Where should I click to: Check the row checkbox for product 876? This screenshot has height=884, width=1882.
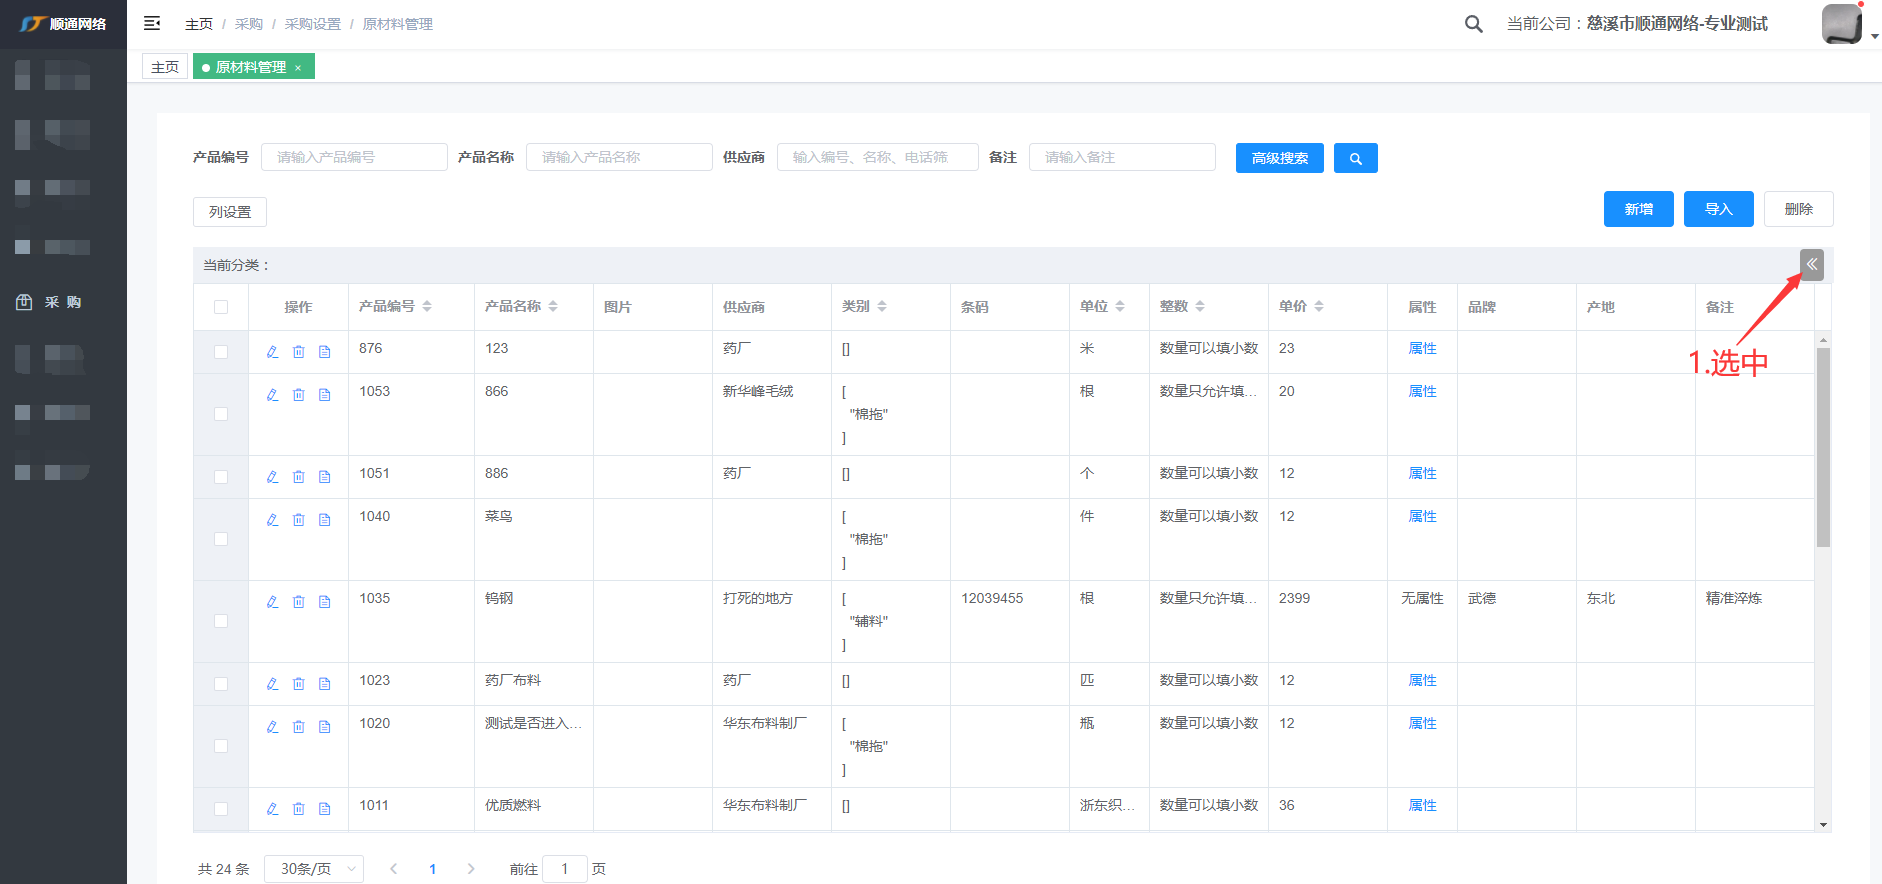pos(221,352)
